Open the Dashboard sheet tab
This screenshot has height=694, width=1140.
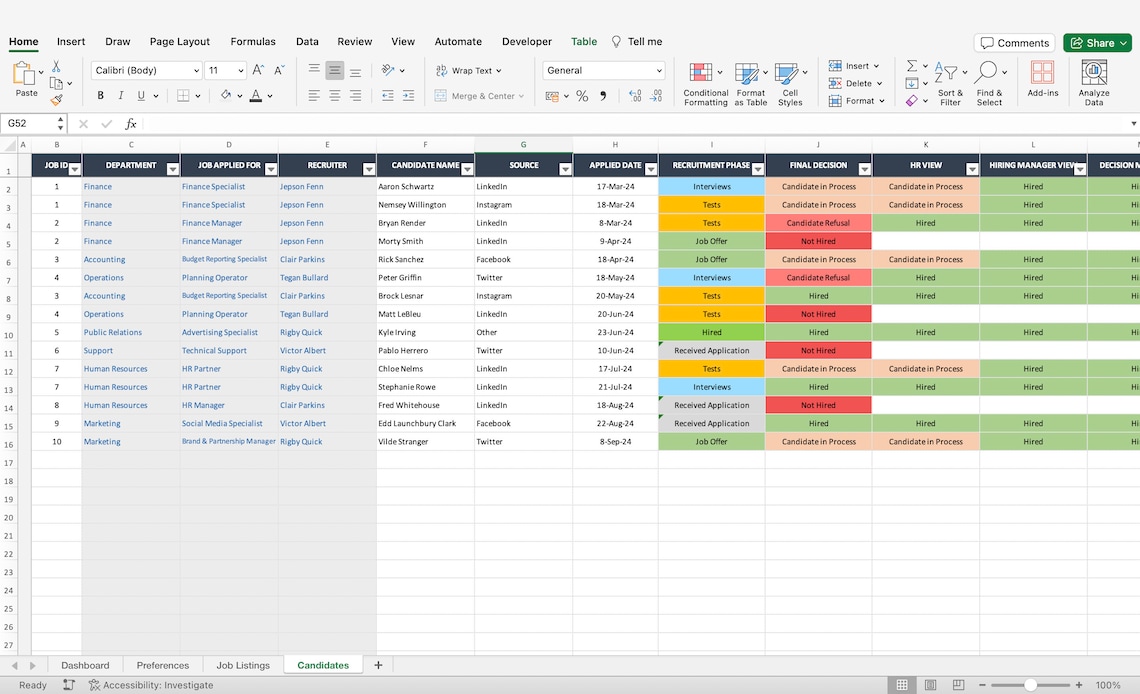[85, 664]
